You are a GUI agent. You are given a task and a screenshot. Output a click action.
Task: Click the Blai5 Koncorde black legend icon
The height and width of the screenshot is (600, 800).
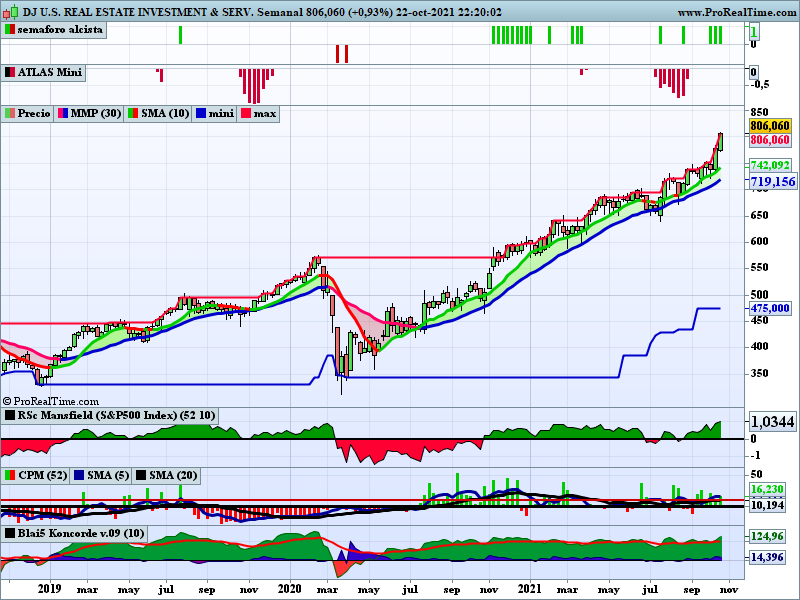(10, 534)
